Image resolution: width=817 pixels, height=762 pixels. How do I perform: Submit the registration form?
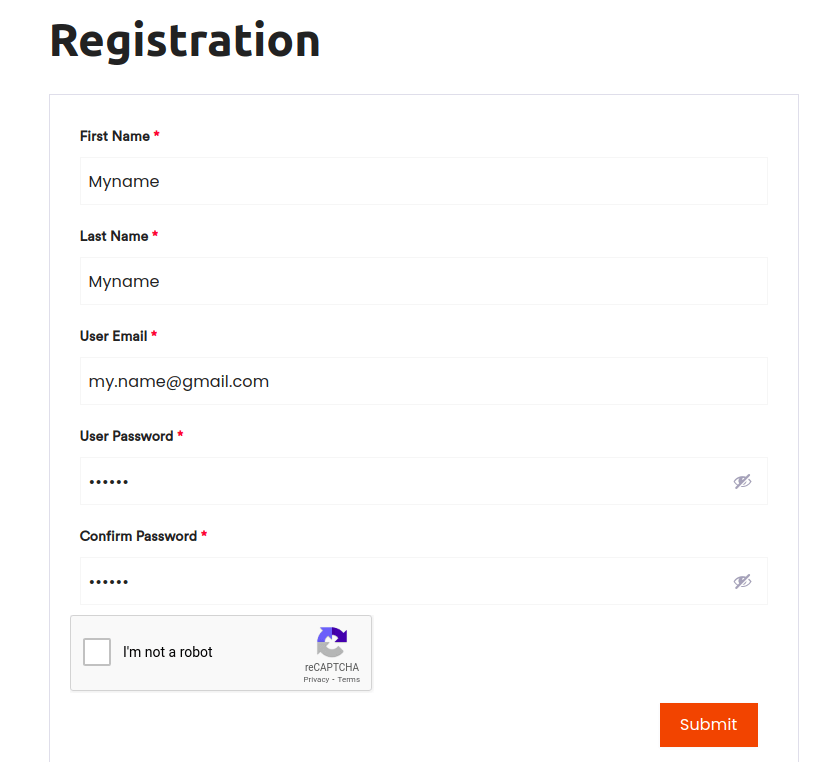709,724
